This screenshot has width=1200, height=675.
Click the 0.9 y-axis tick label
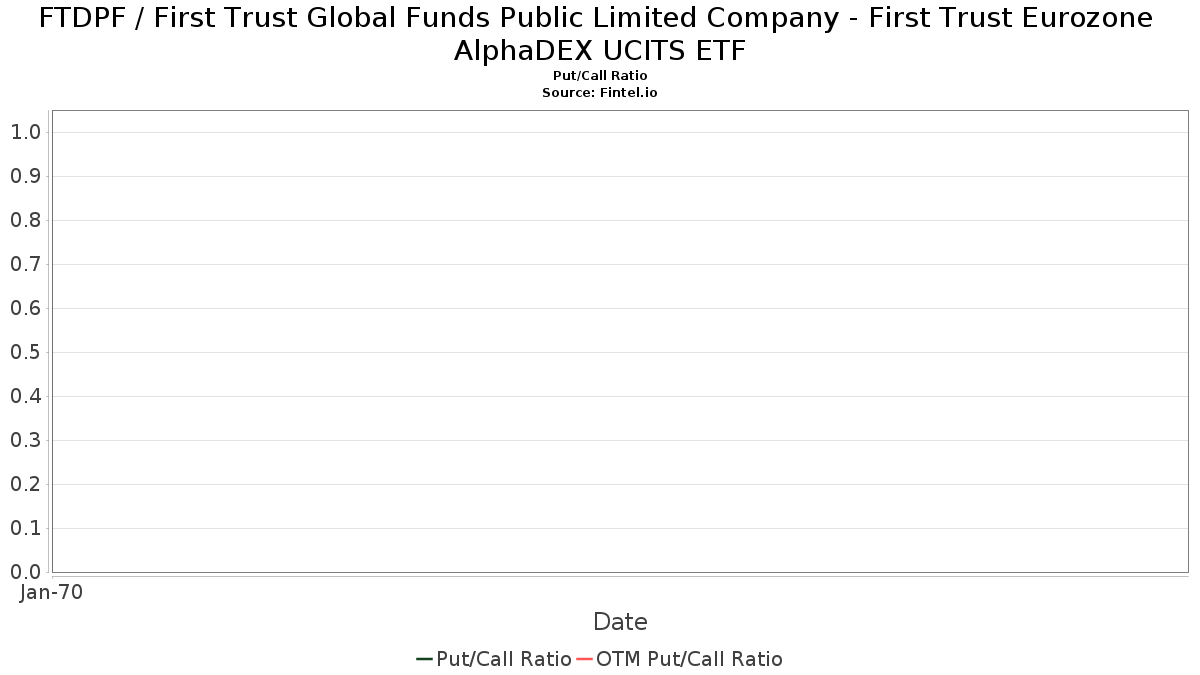[x=26, y=176]
